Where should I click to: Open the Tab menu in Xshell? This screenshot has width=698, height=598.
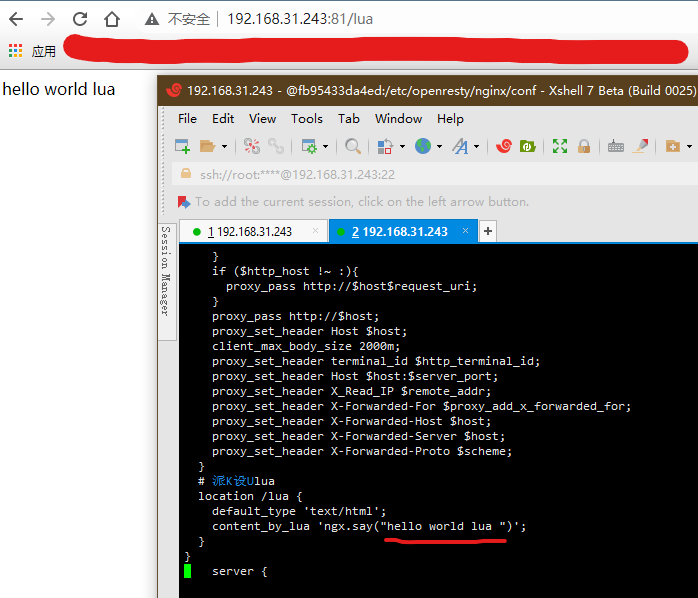click(349, 119)
